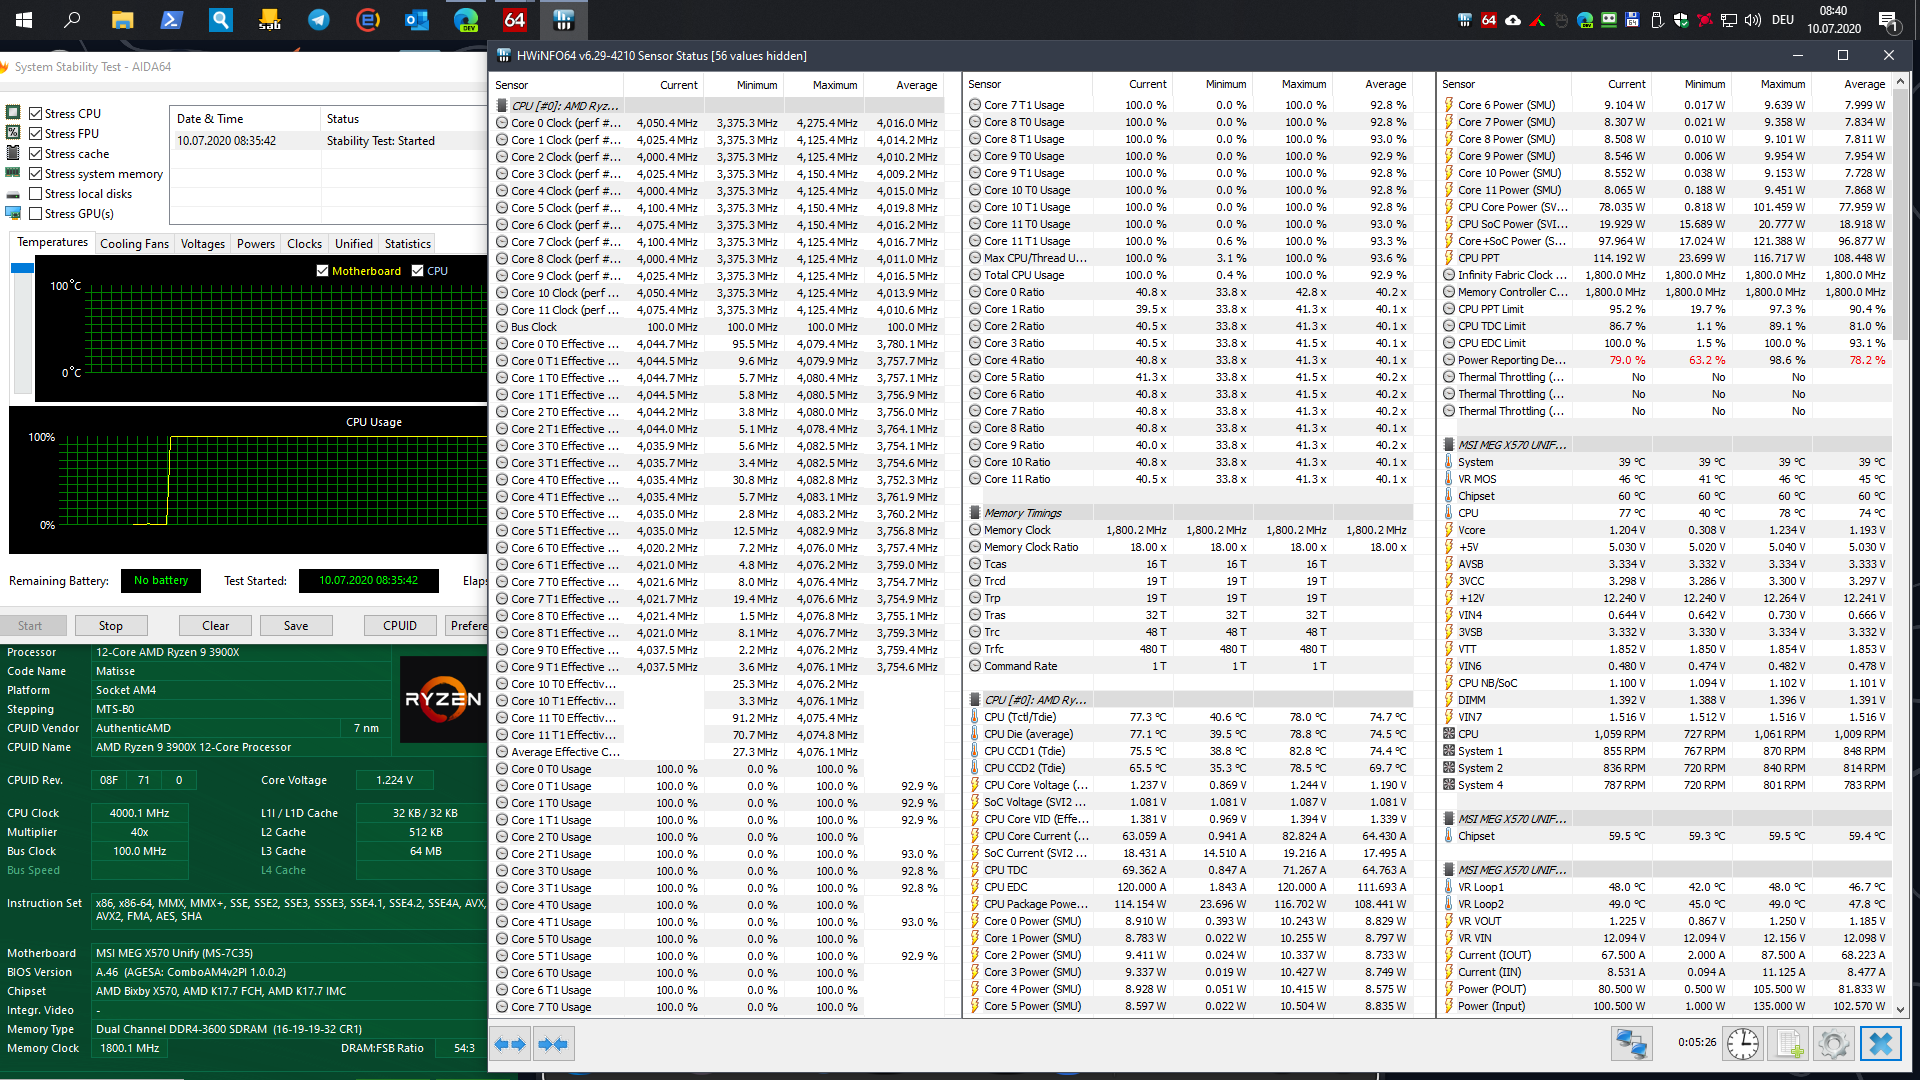This screenshot has height=1080, width=1920.
Task: Open AIDA64 from the taskbar
Action: [514, 19]
